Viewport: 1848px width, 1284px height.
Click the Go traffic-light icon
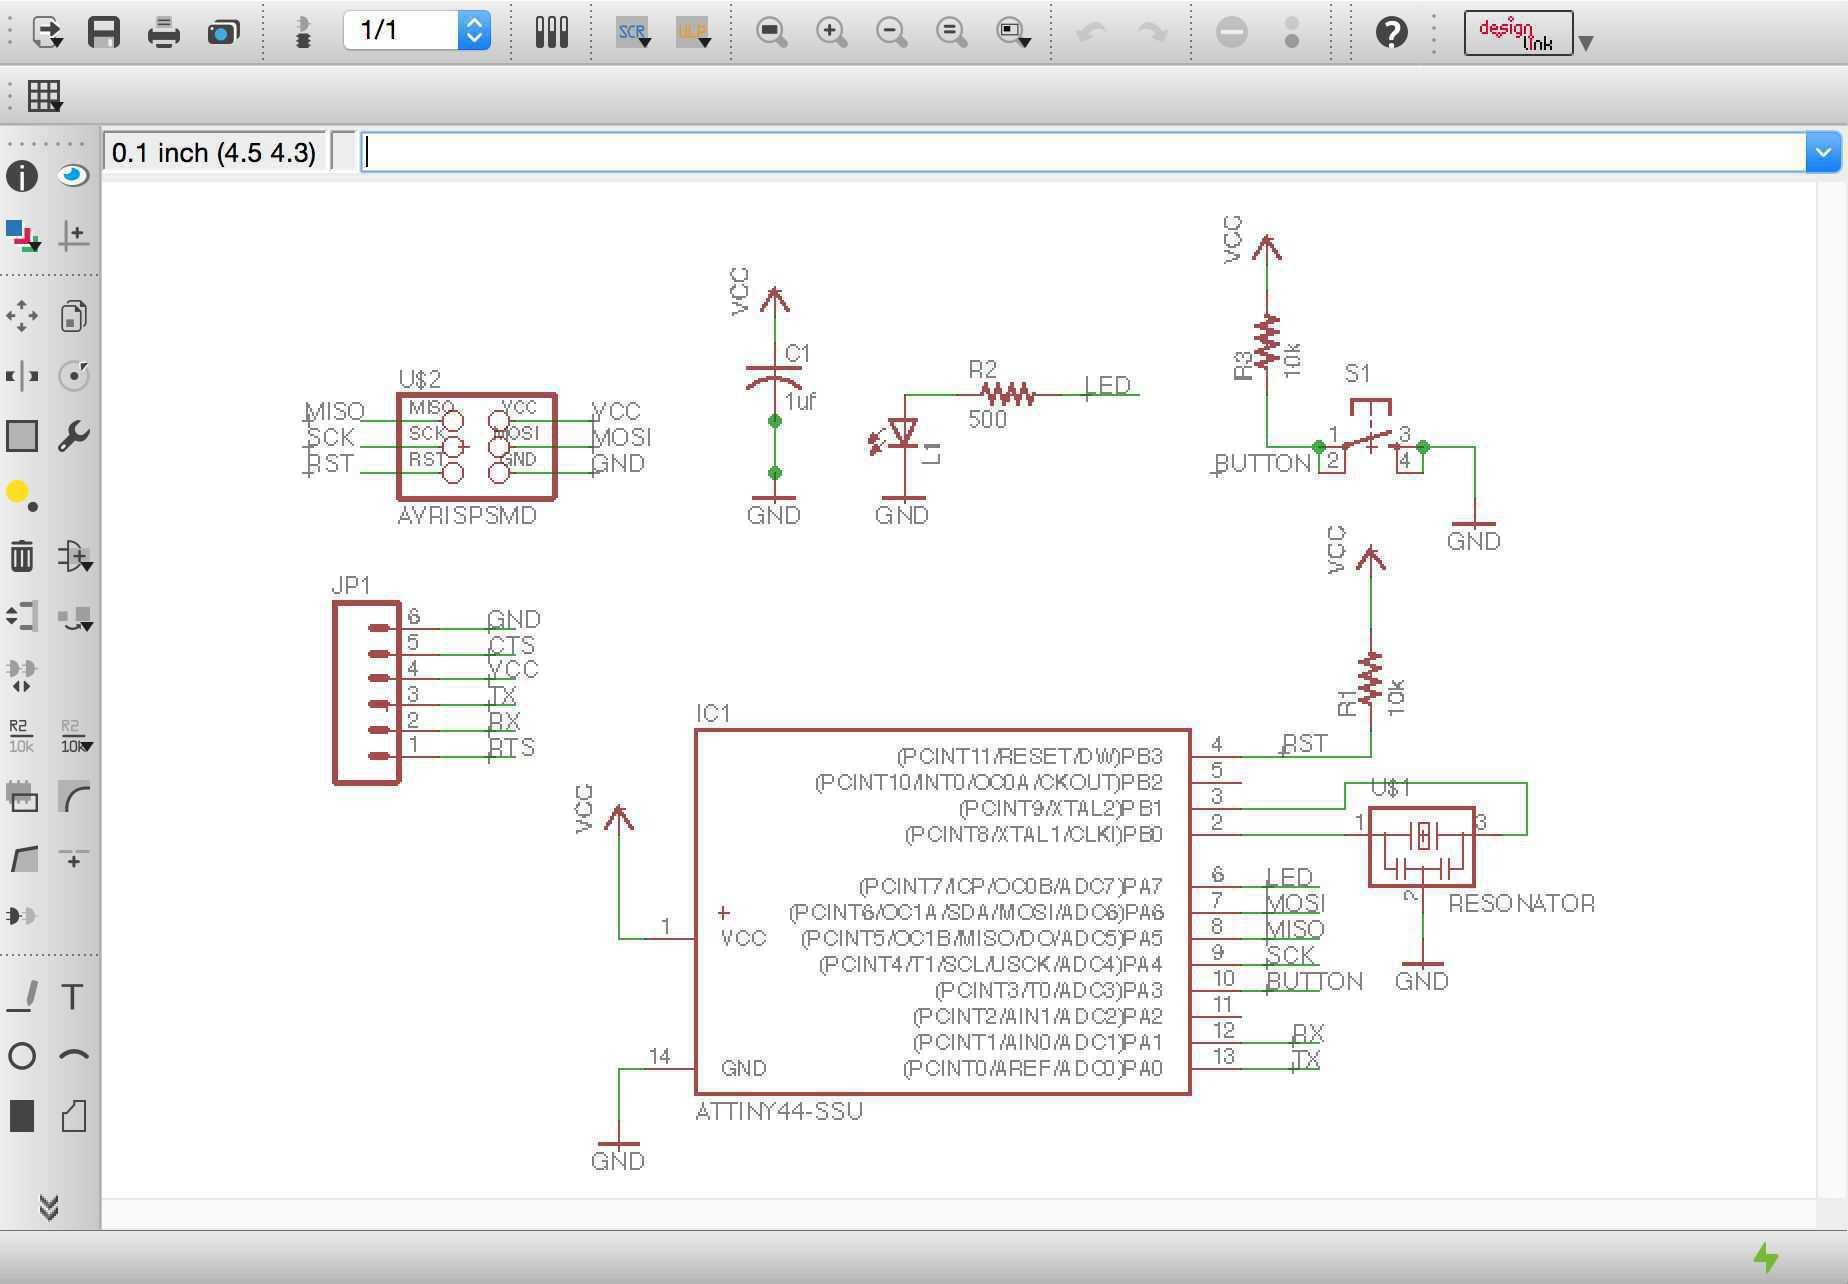pyautogui.click(x=1291, y=32)
